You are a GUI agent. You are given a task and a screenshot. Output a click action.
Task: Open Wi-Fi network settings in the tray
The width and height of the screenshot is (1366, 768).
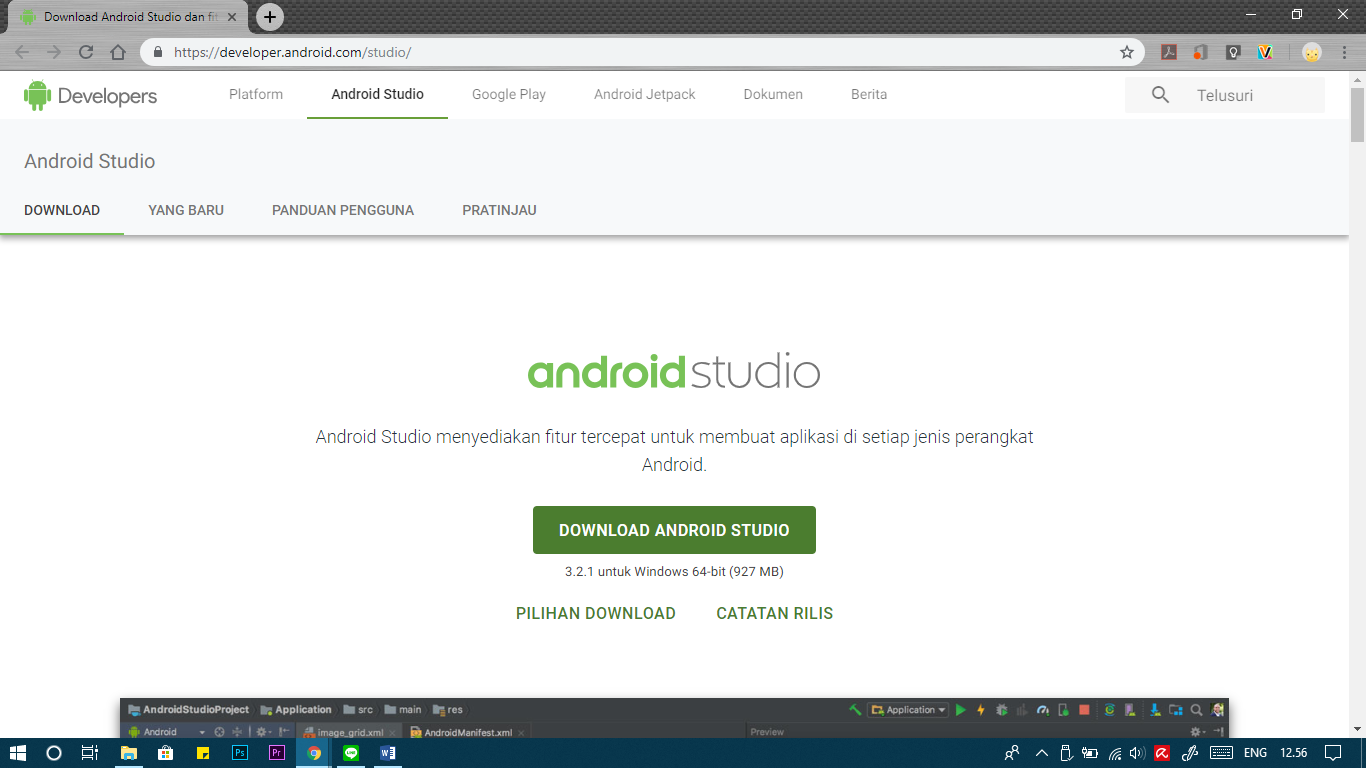click(x=1115, y=753)
